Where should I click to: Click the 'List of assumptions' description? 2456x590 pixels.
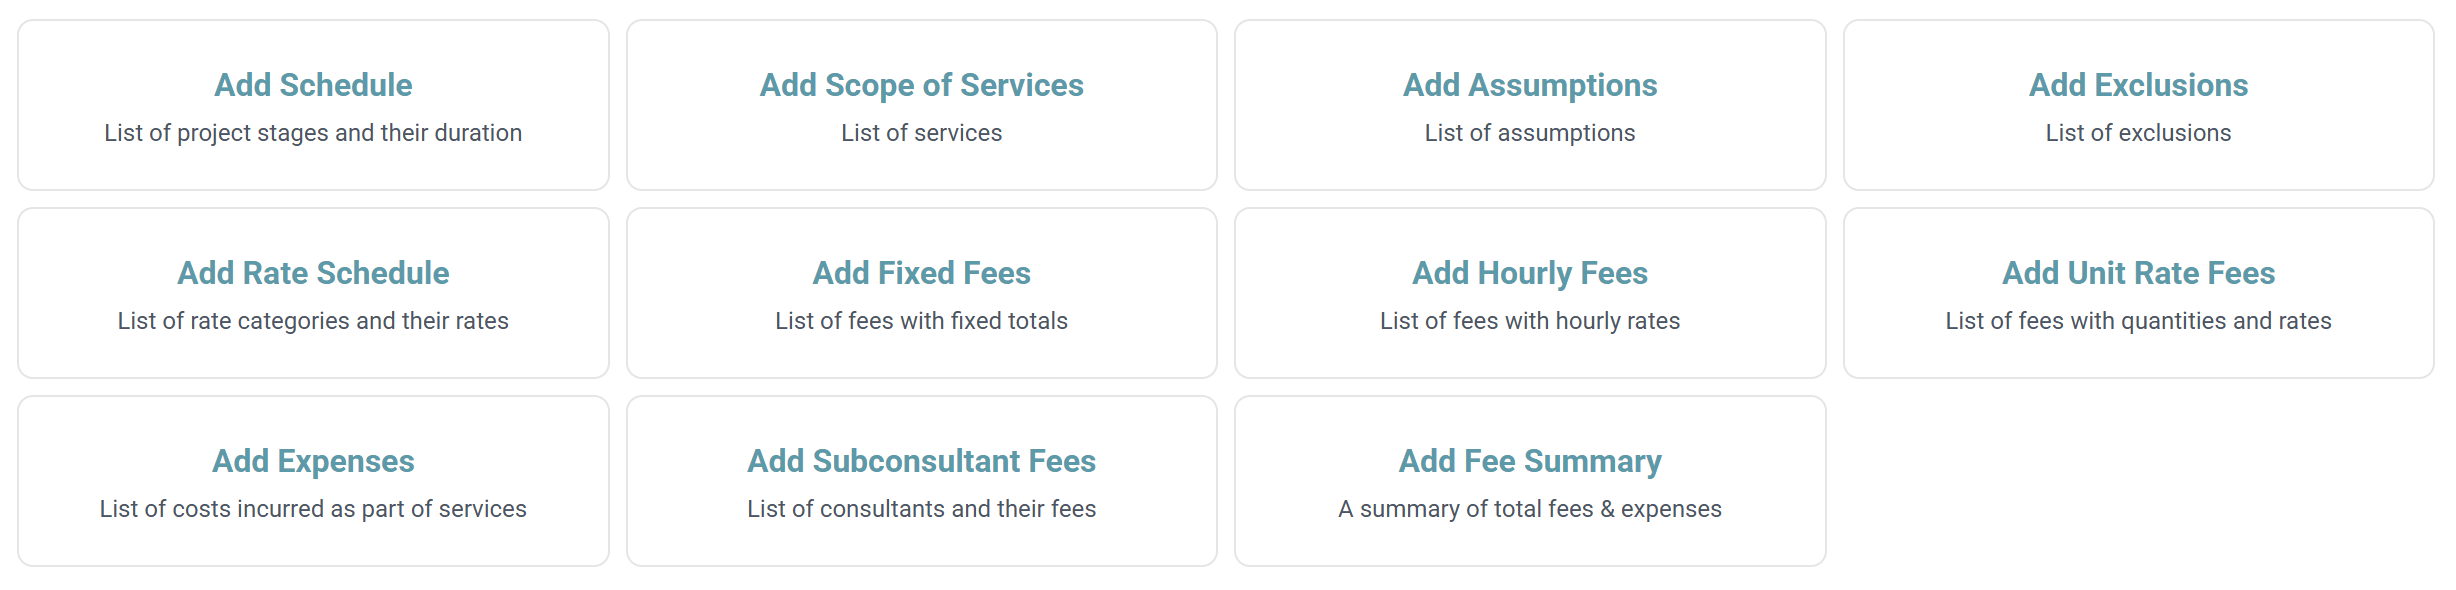pyautogui.click(x=1530, y=133)
